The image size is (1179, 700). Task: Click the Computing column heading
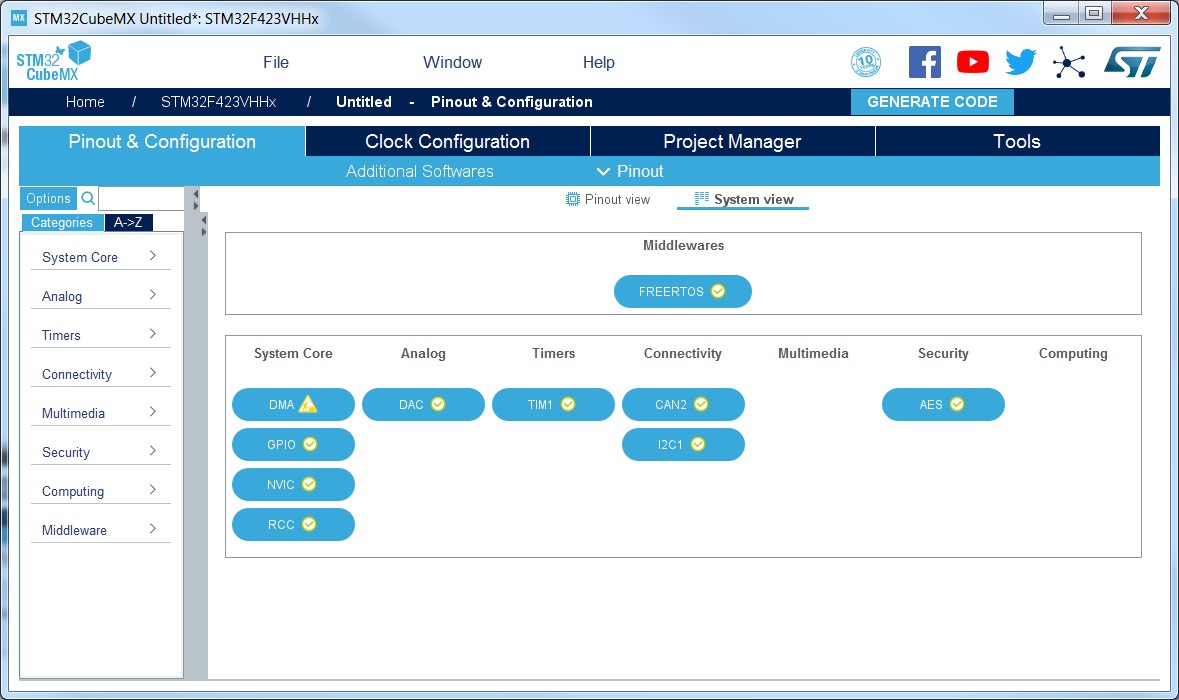click(x=1073, y=353)
